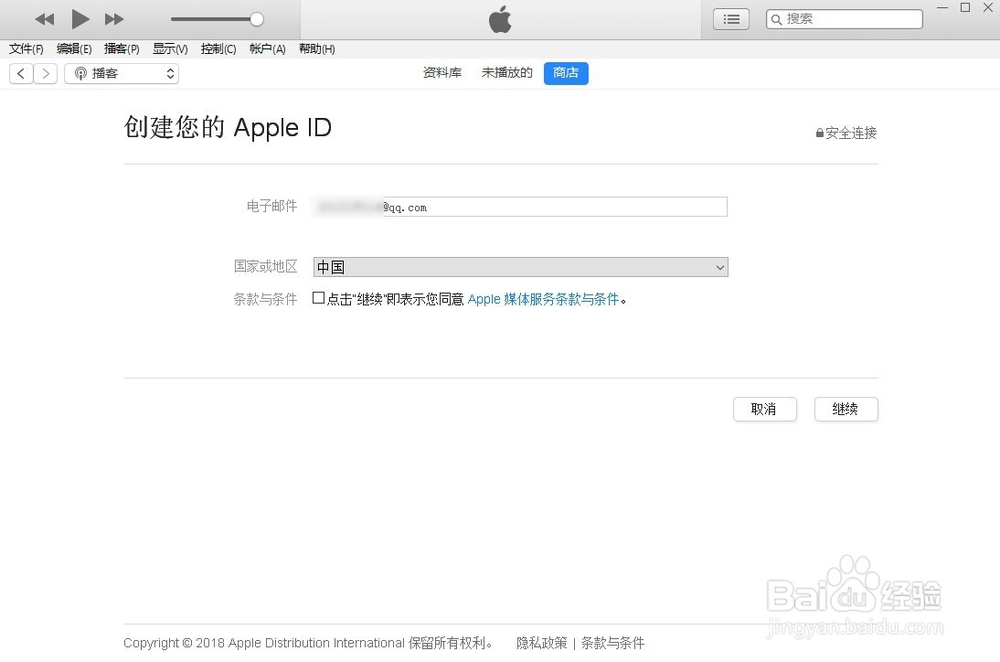
Task: Check the 条款与条件 agreement checkbox
Action: pyautogui.click(x=318, y=298)
